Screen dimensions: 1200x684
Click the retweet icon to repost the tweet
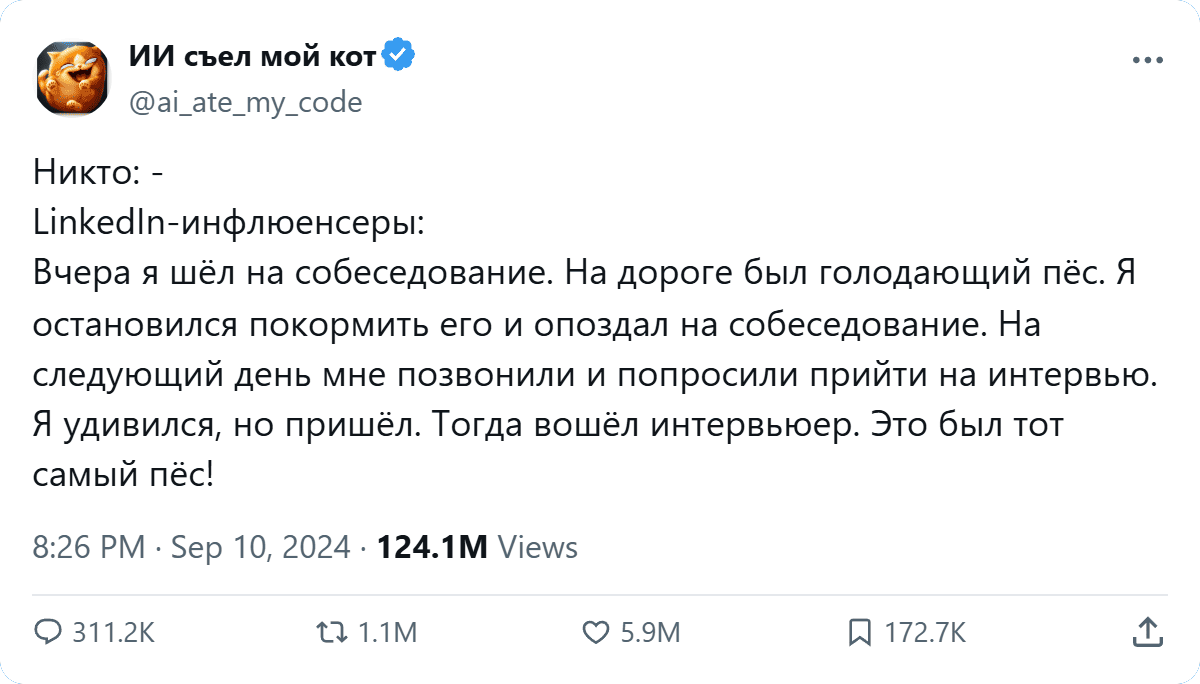[x=336, y=632]
